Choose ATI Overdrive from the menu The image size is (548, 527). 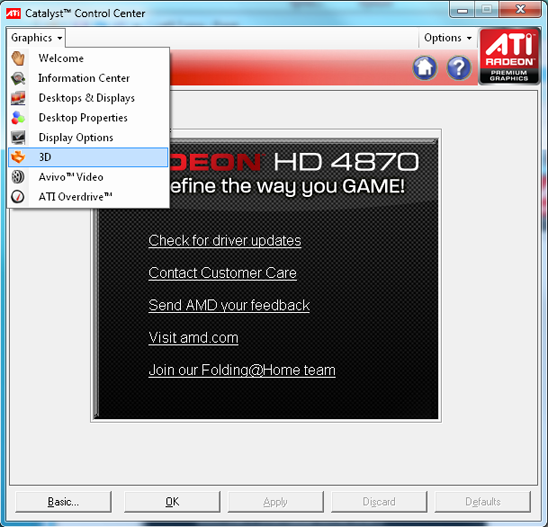pos(88,197)
